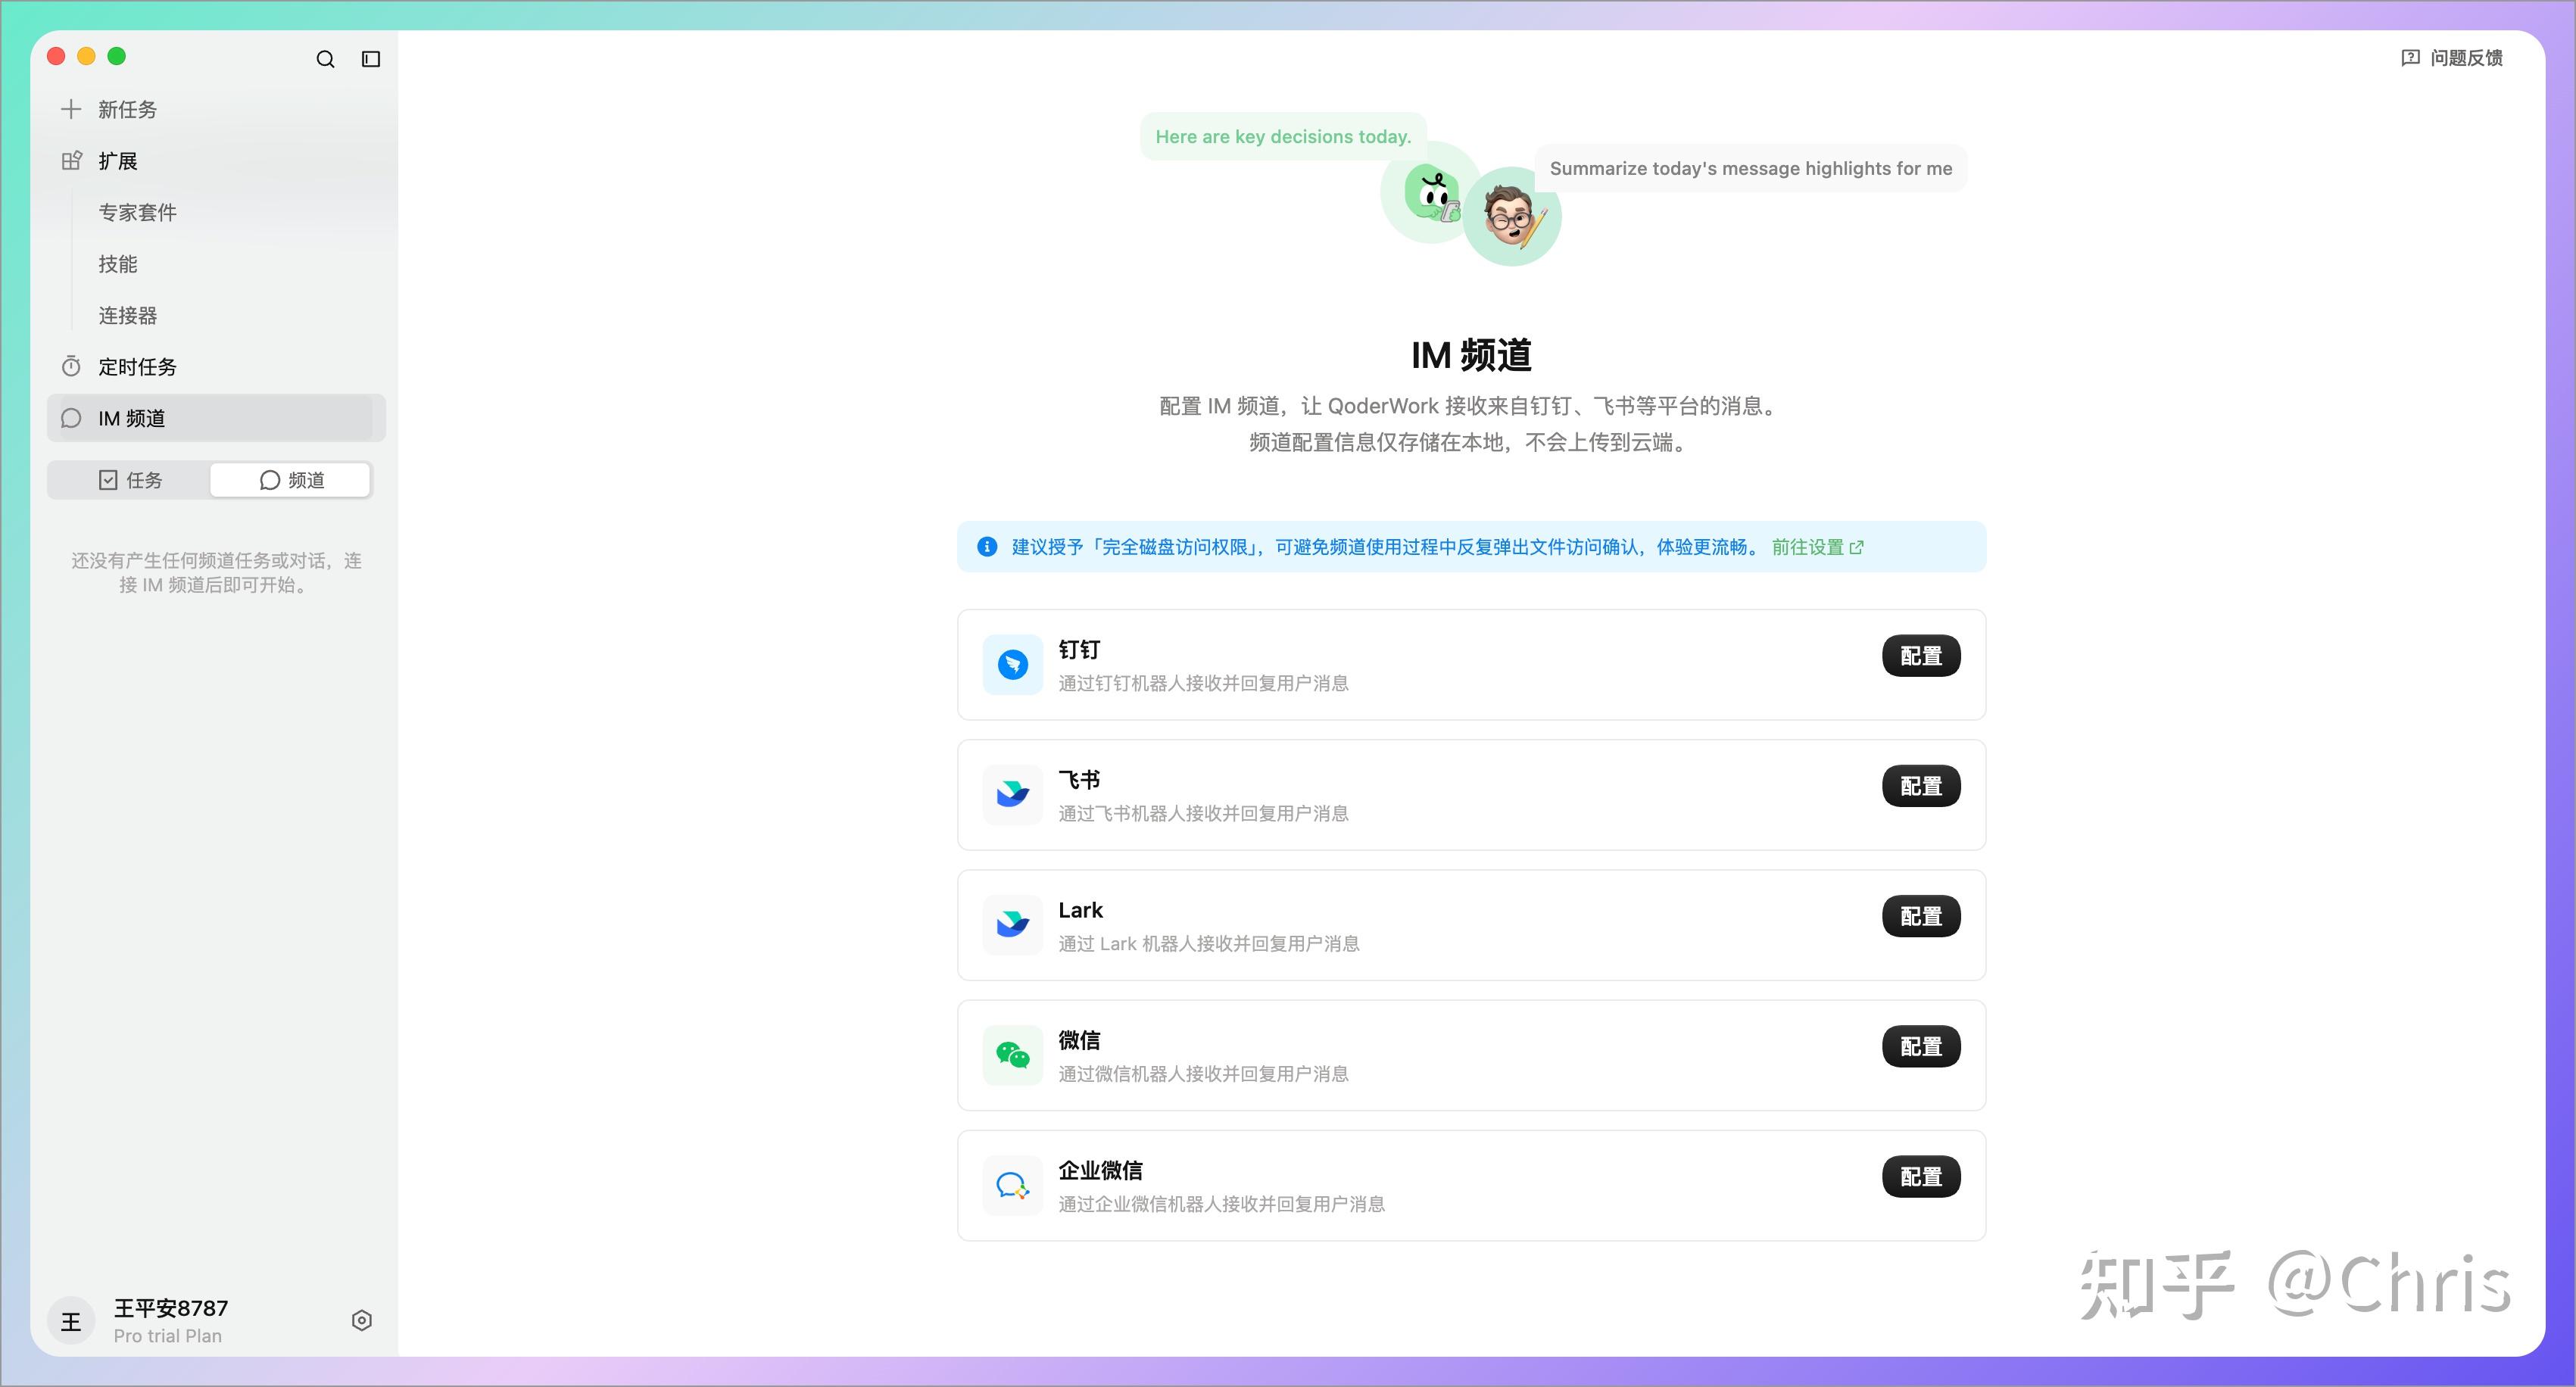Click the info icon in the blue notice
The width and height of the screenshot is (2576, 1387).
[x=987, y=546]
